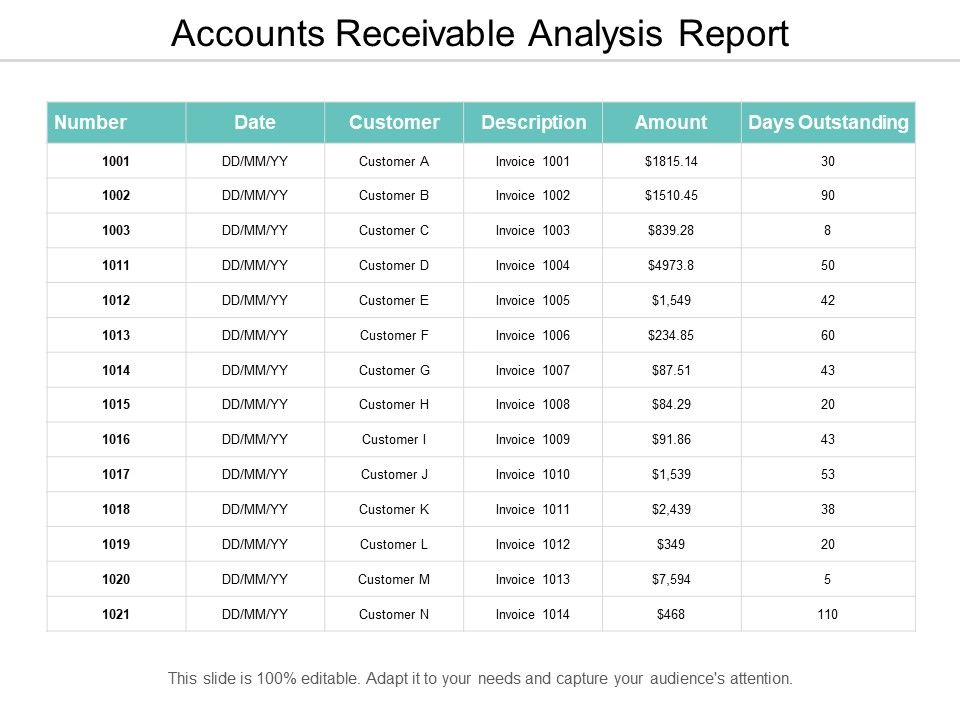Select the Customer B cell
This screenshot has width=960, height=720.
[394, 195]
